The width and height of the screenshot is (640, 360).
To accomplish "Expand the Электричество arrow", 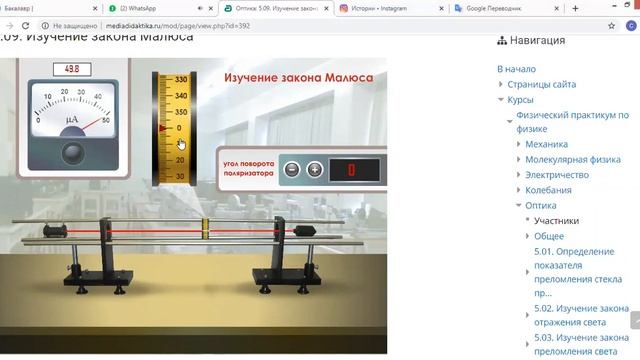I will click(518, 174).
